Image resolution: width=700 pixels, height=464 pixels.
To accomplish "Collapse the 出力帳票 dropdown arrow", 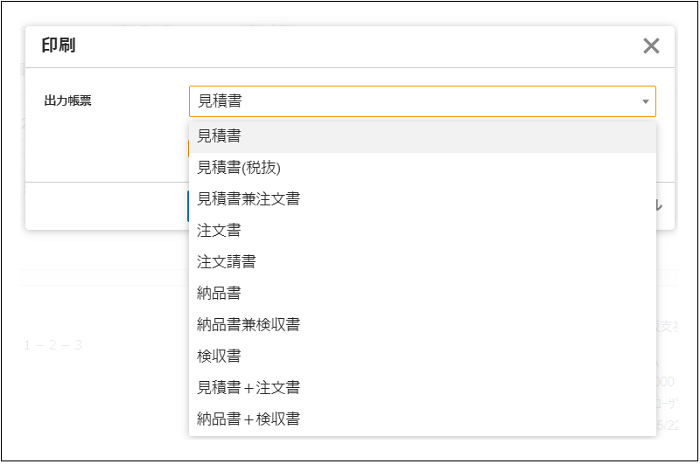I will [x=645, y=101].
